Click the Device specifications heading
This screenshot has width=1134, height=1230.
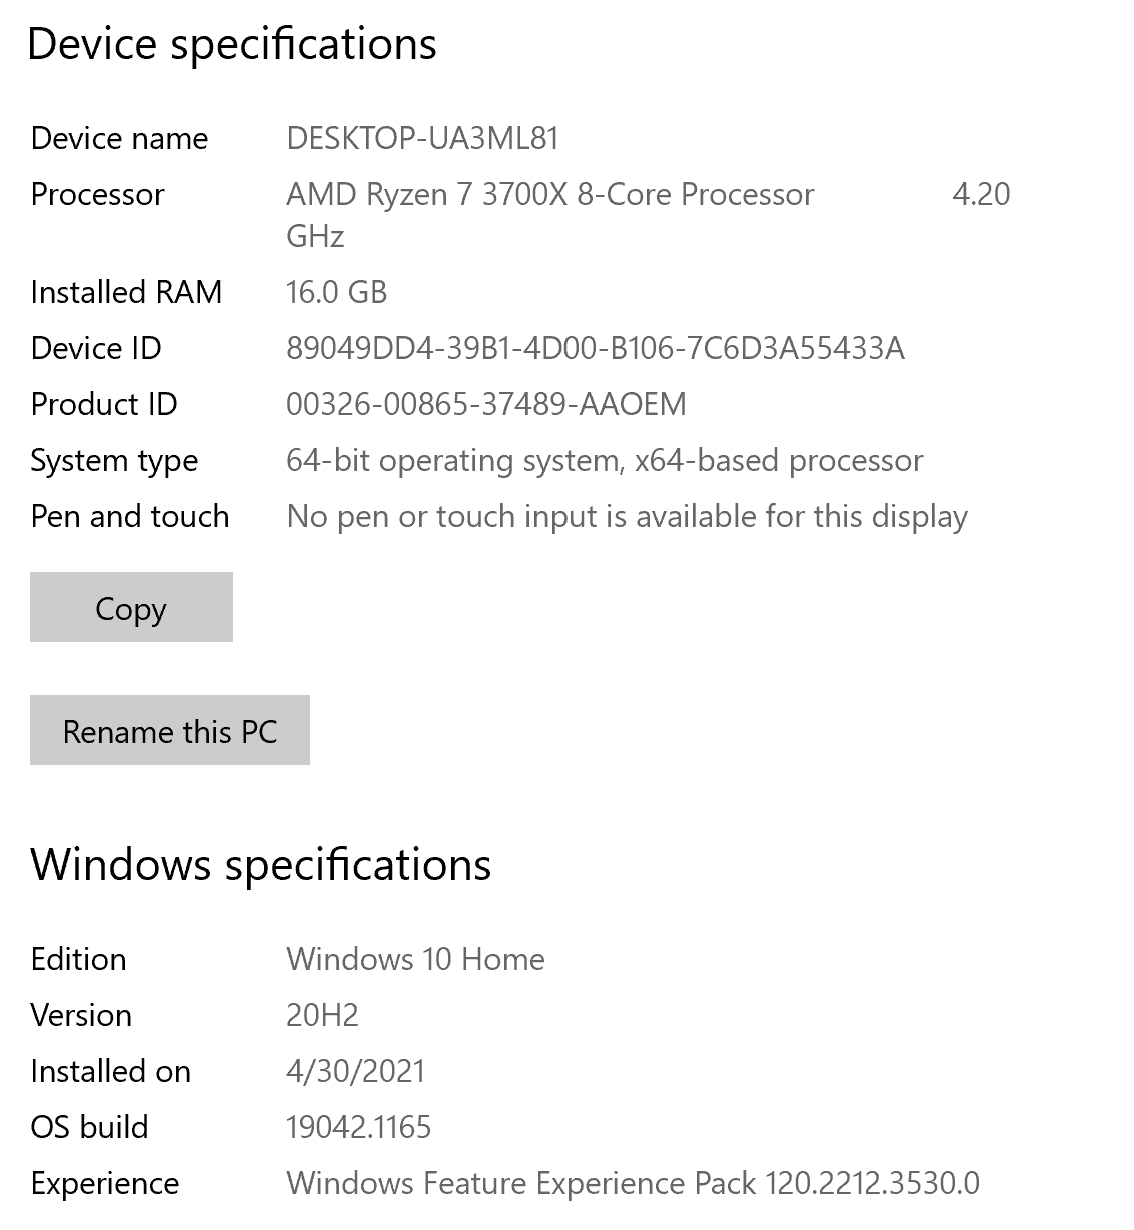pyautogui.click(x=232, y=44)
